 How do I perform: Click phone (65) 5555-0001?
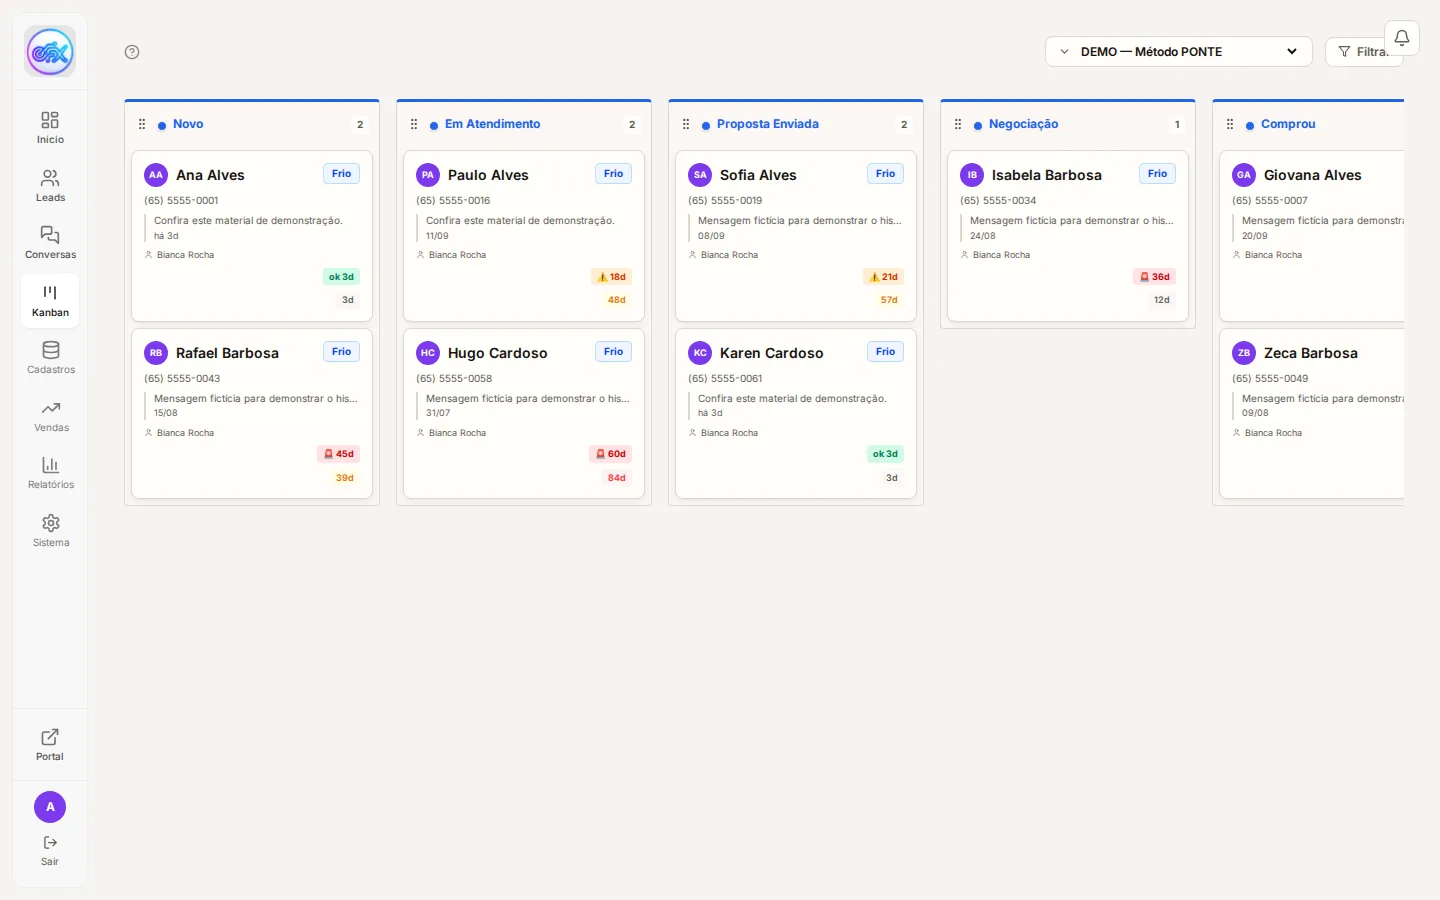(181, 201)
